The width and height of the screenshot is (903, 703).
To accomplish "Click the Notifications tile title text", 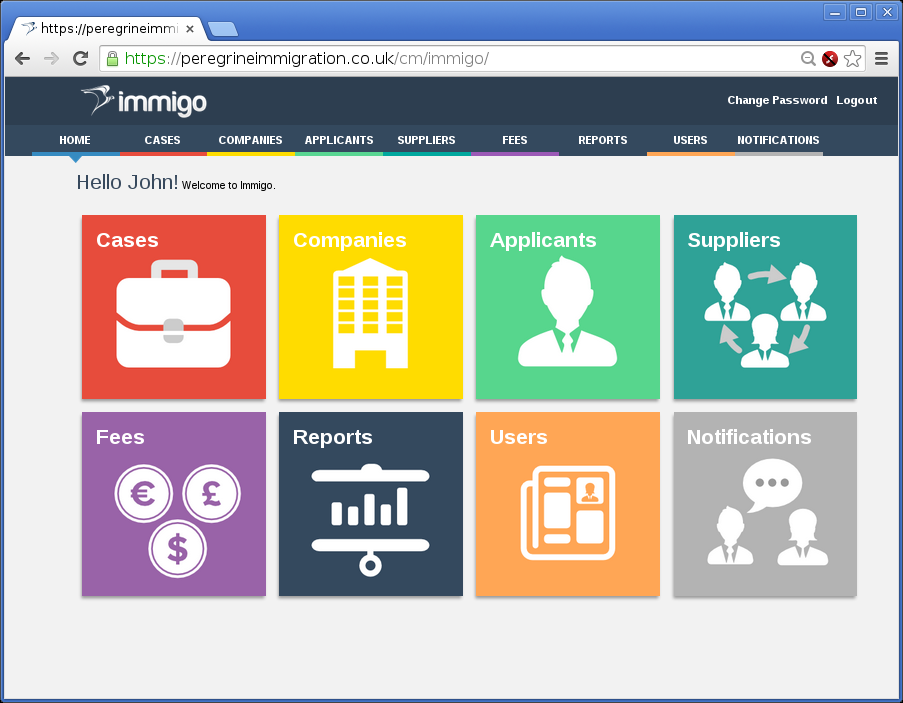I will [749, 437].
